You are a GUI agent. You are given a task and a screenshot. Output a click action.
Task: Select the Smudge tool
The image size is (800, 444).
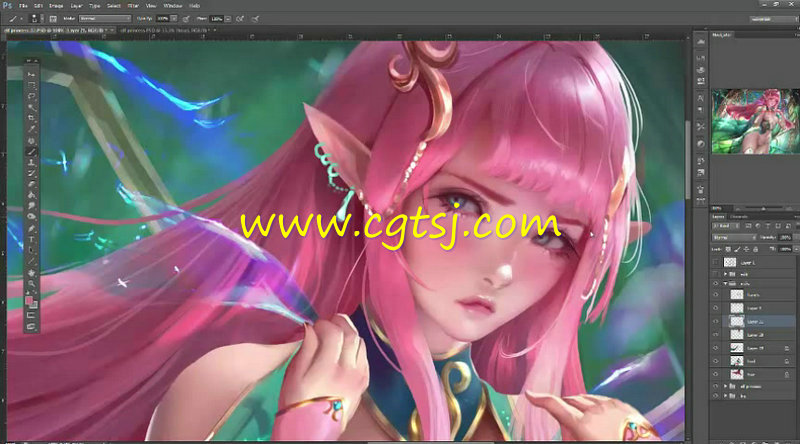[32, 206]
